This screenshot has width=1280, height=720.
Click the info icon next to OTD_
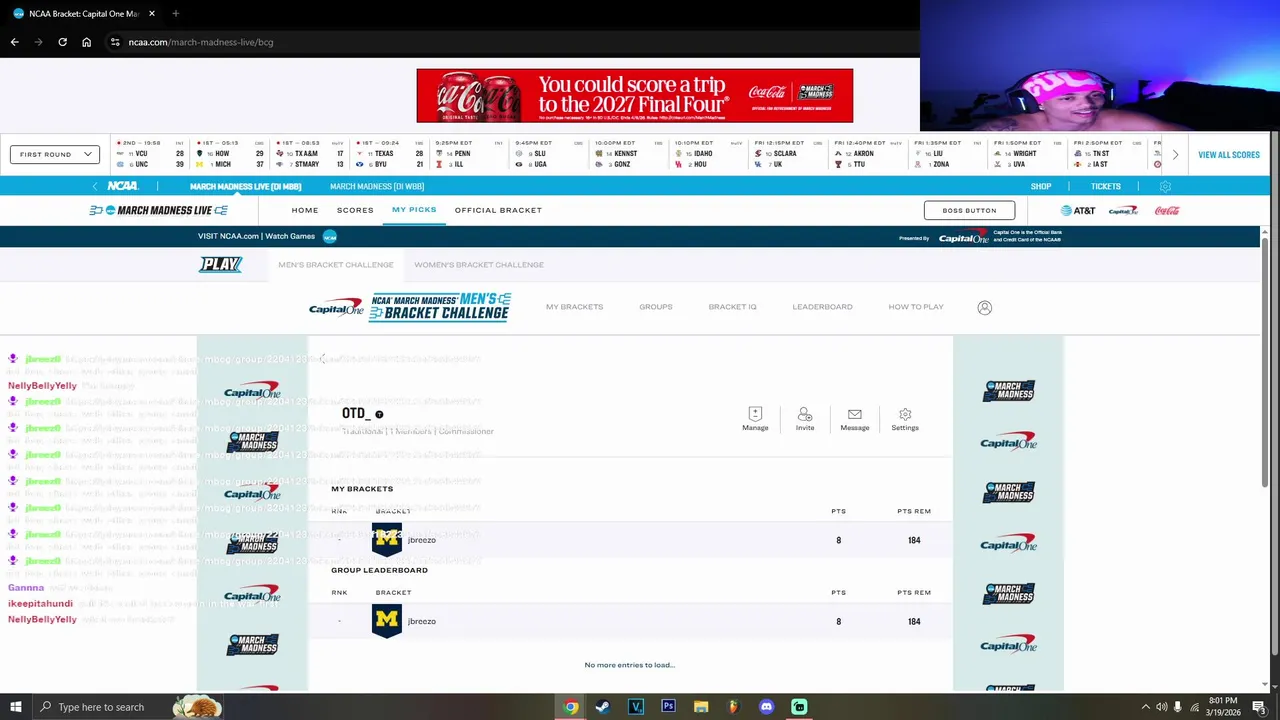click(x=379, y=414)
